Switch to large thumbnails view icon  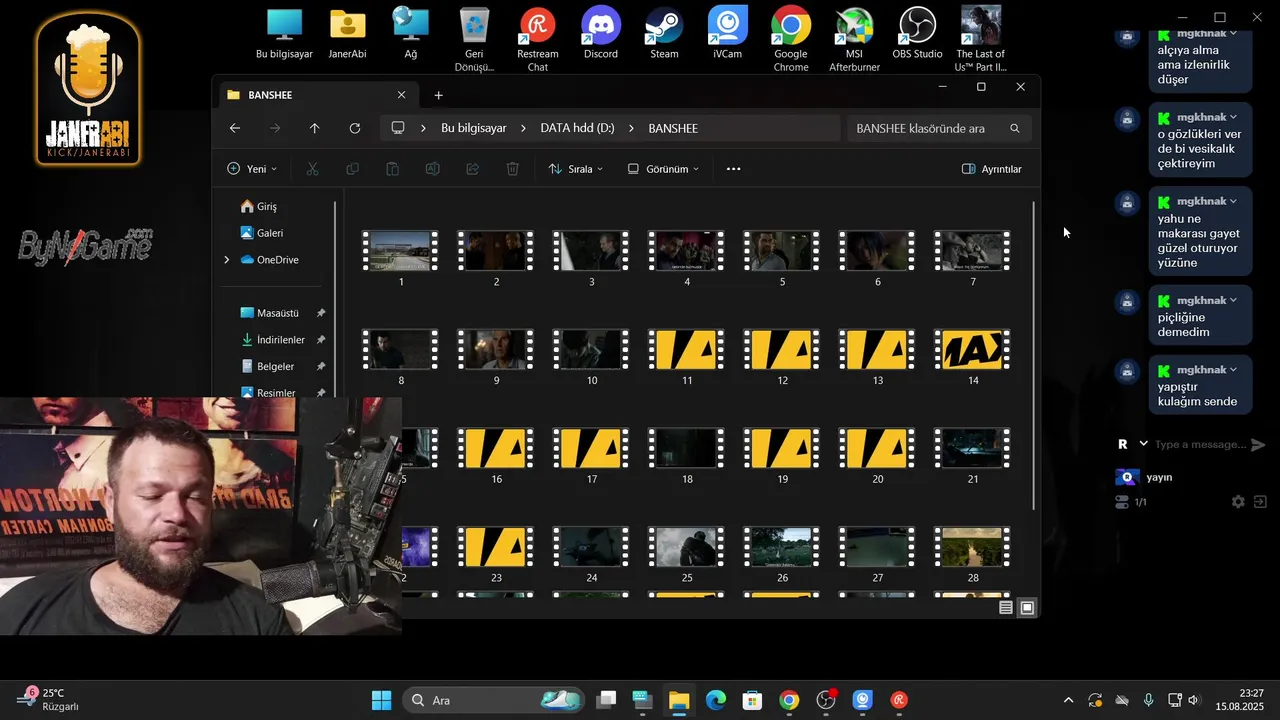tap(1027, 607)
